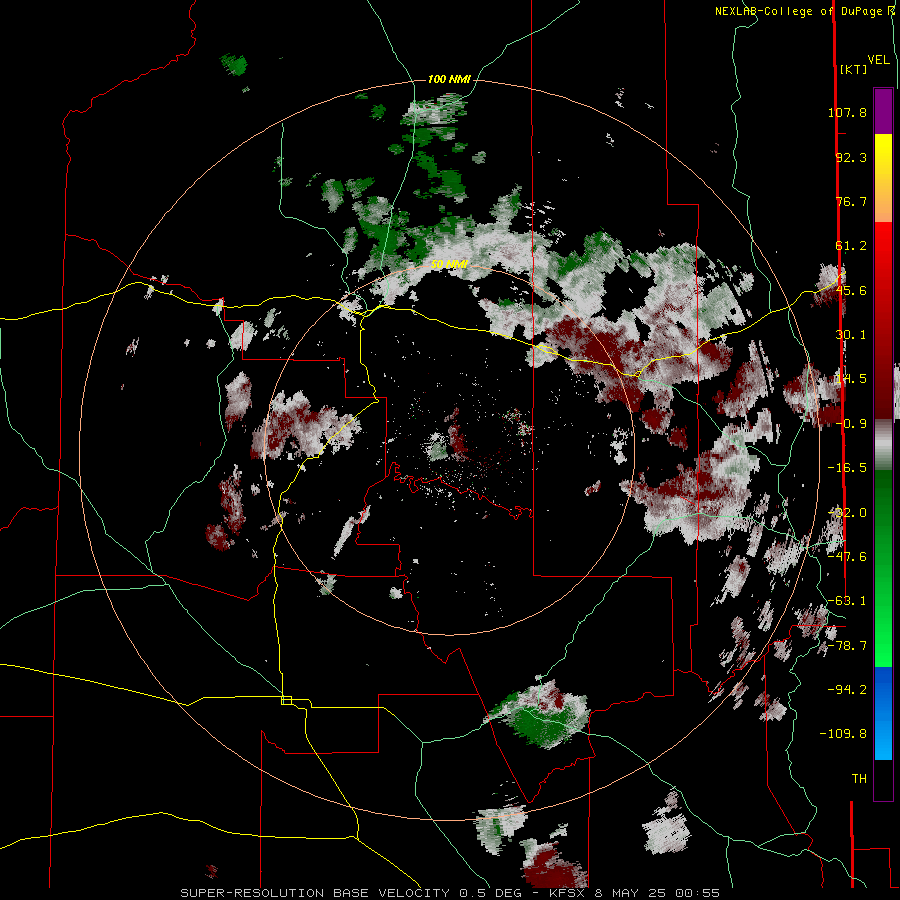Click the -32.0 legend value

pyautogui.click(x=847, y=513)
